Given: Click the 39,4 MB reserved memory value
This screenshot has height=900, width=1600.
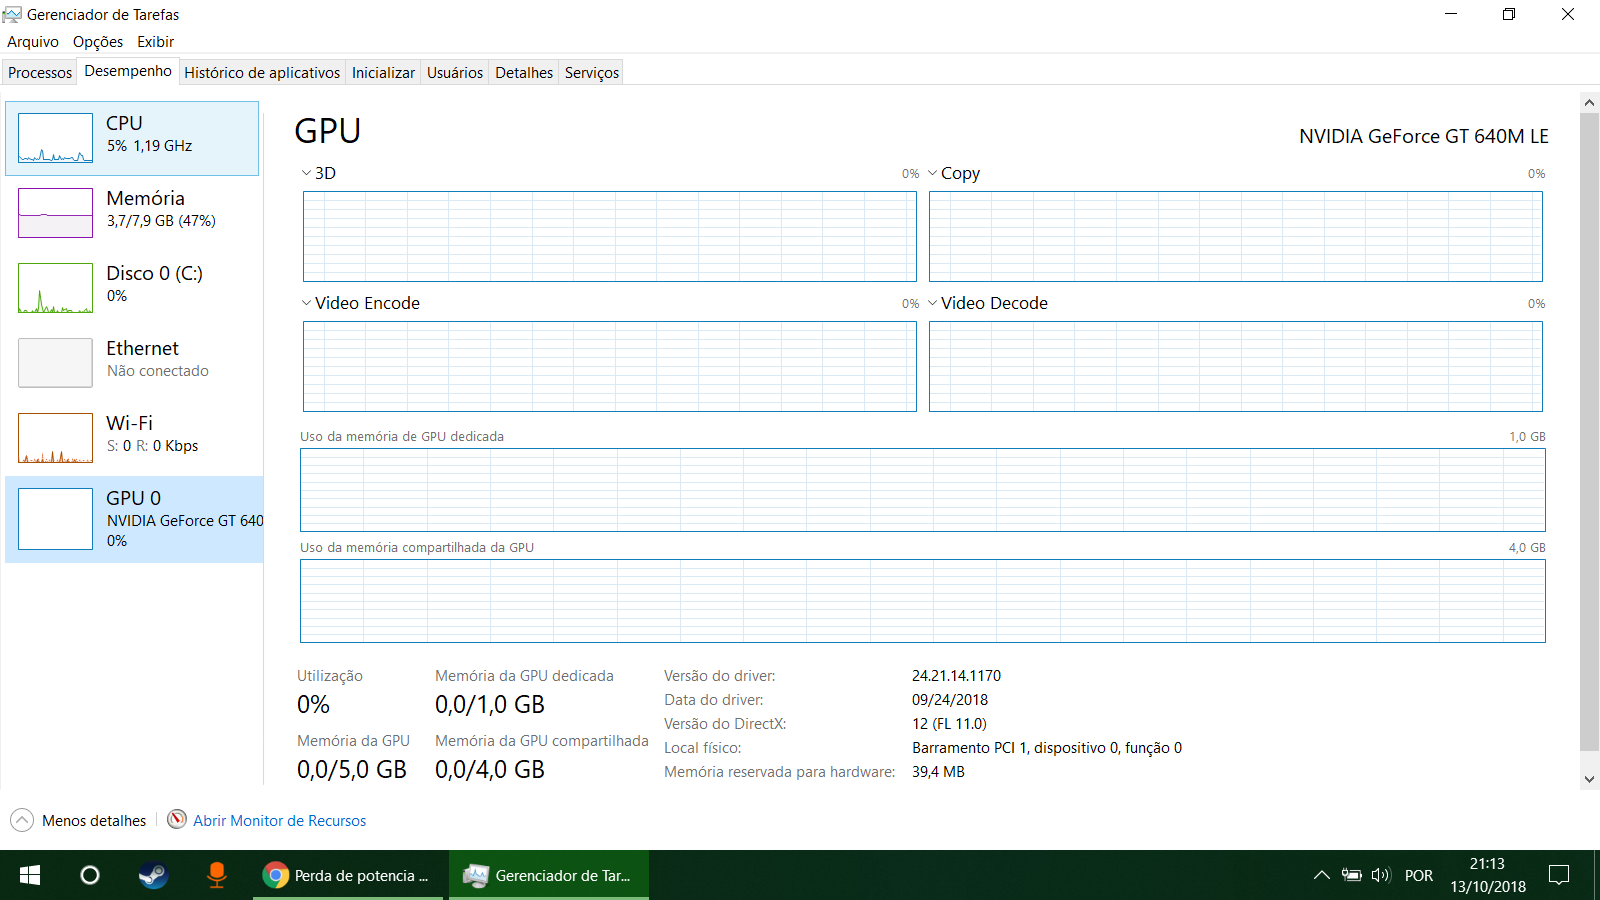Looking at the screenshot, I should [938, 772].
